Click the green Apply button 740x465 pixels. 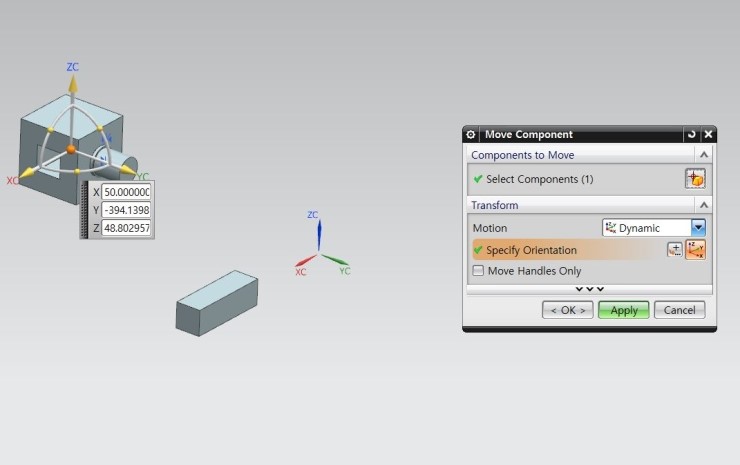pos(624,310)
